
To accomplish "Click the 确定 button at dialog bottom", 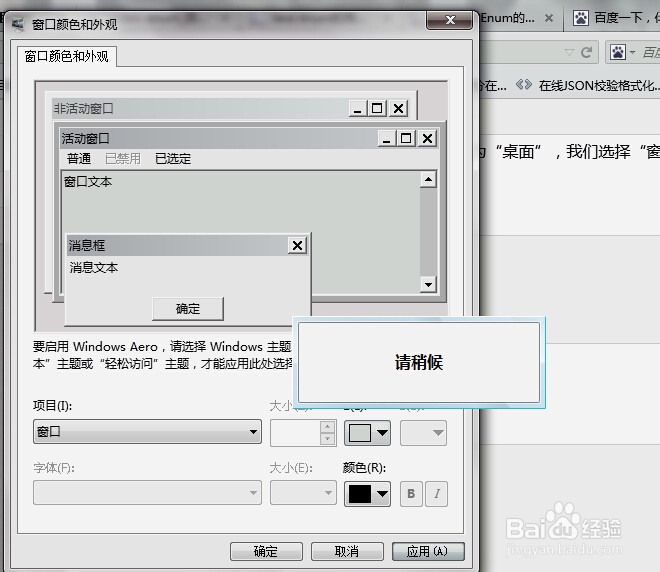I will (266, 551).
